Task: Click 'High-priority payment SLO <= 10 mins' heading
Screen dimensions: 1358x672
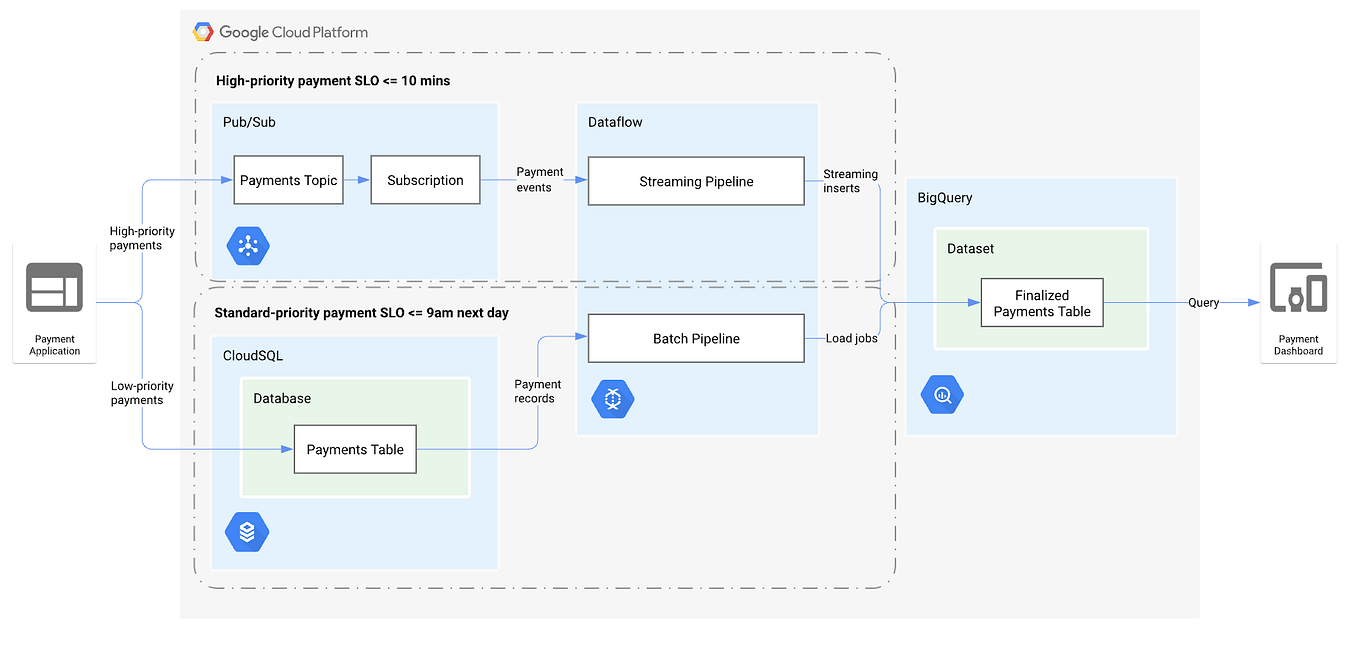Action: pos(333,80)
